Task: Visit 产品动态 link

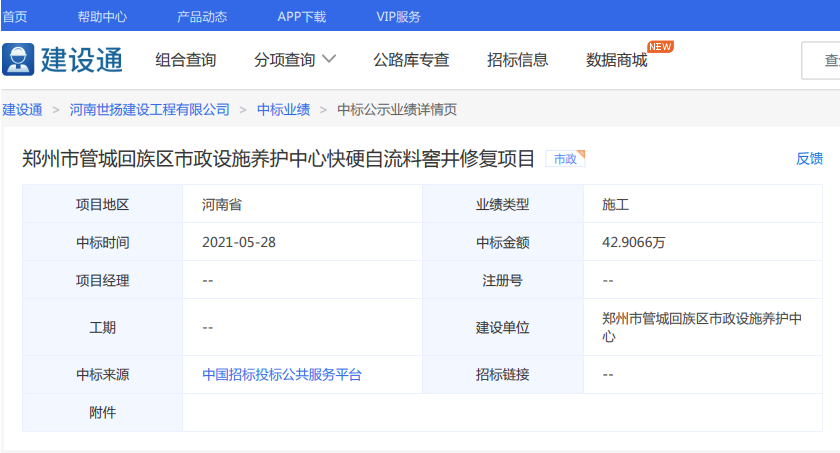Action: 202,16
